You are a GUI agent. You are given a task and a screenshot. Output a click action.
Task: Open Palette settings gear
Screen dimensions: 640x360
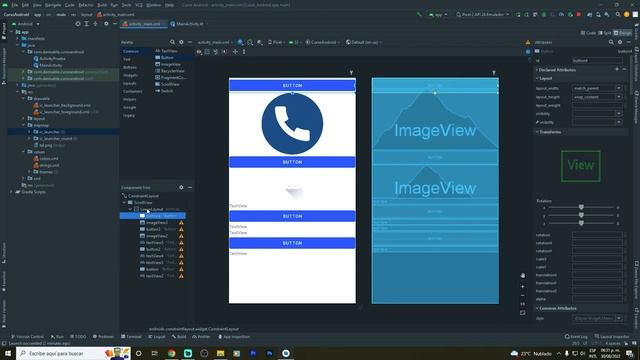pos(181,42)
